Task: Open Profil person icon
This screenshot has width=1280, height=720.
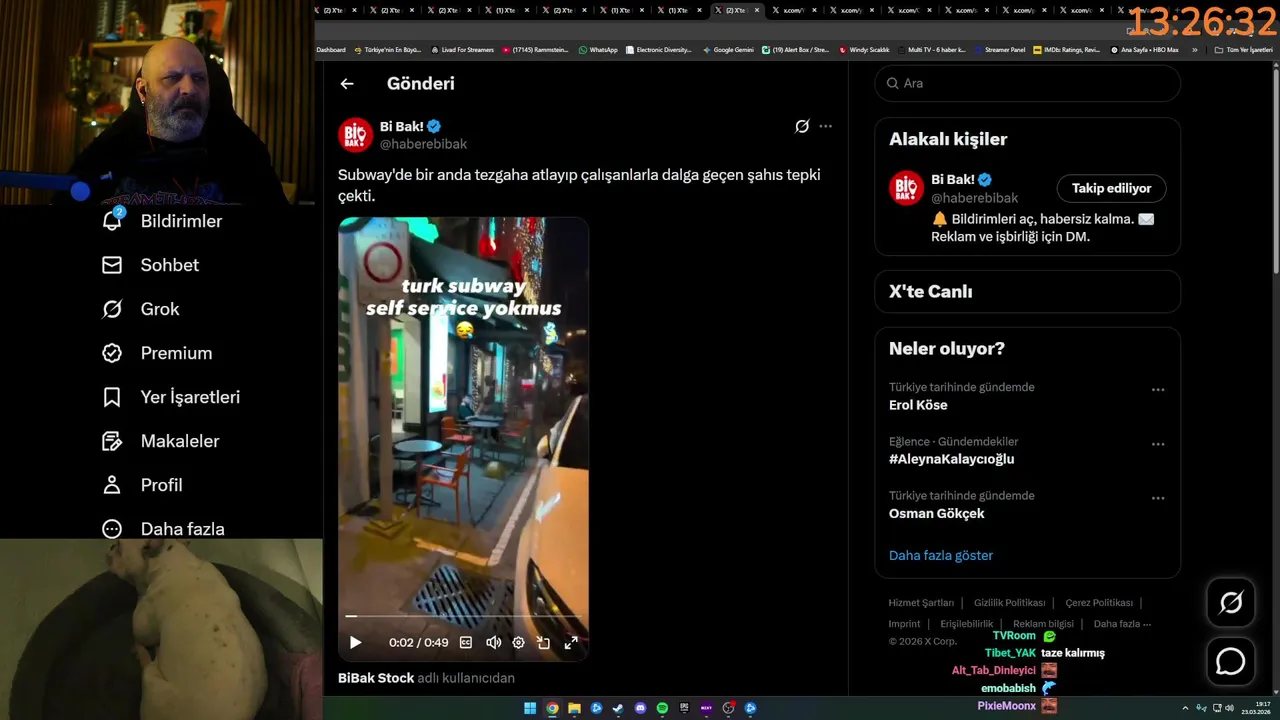Action: (112, 485)
